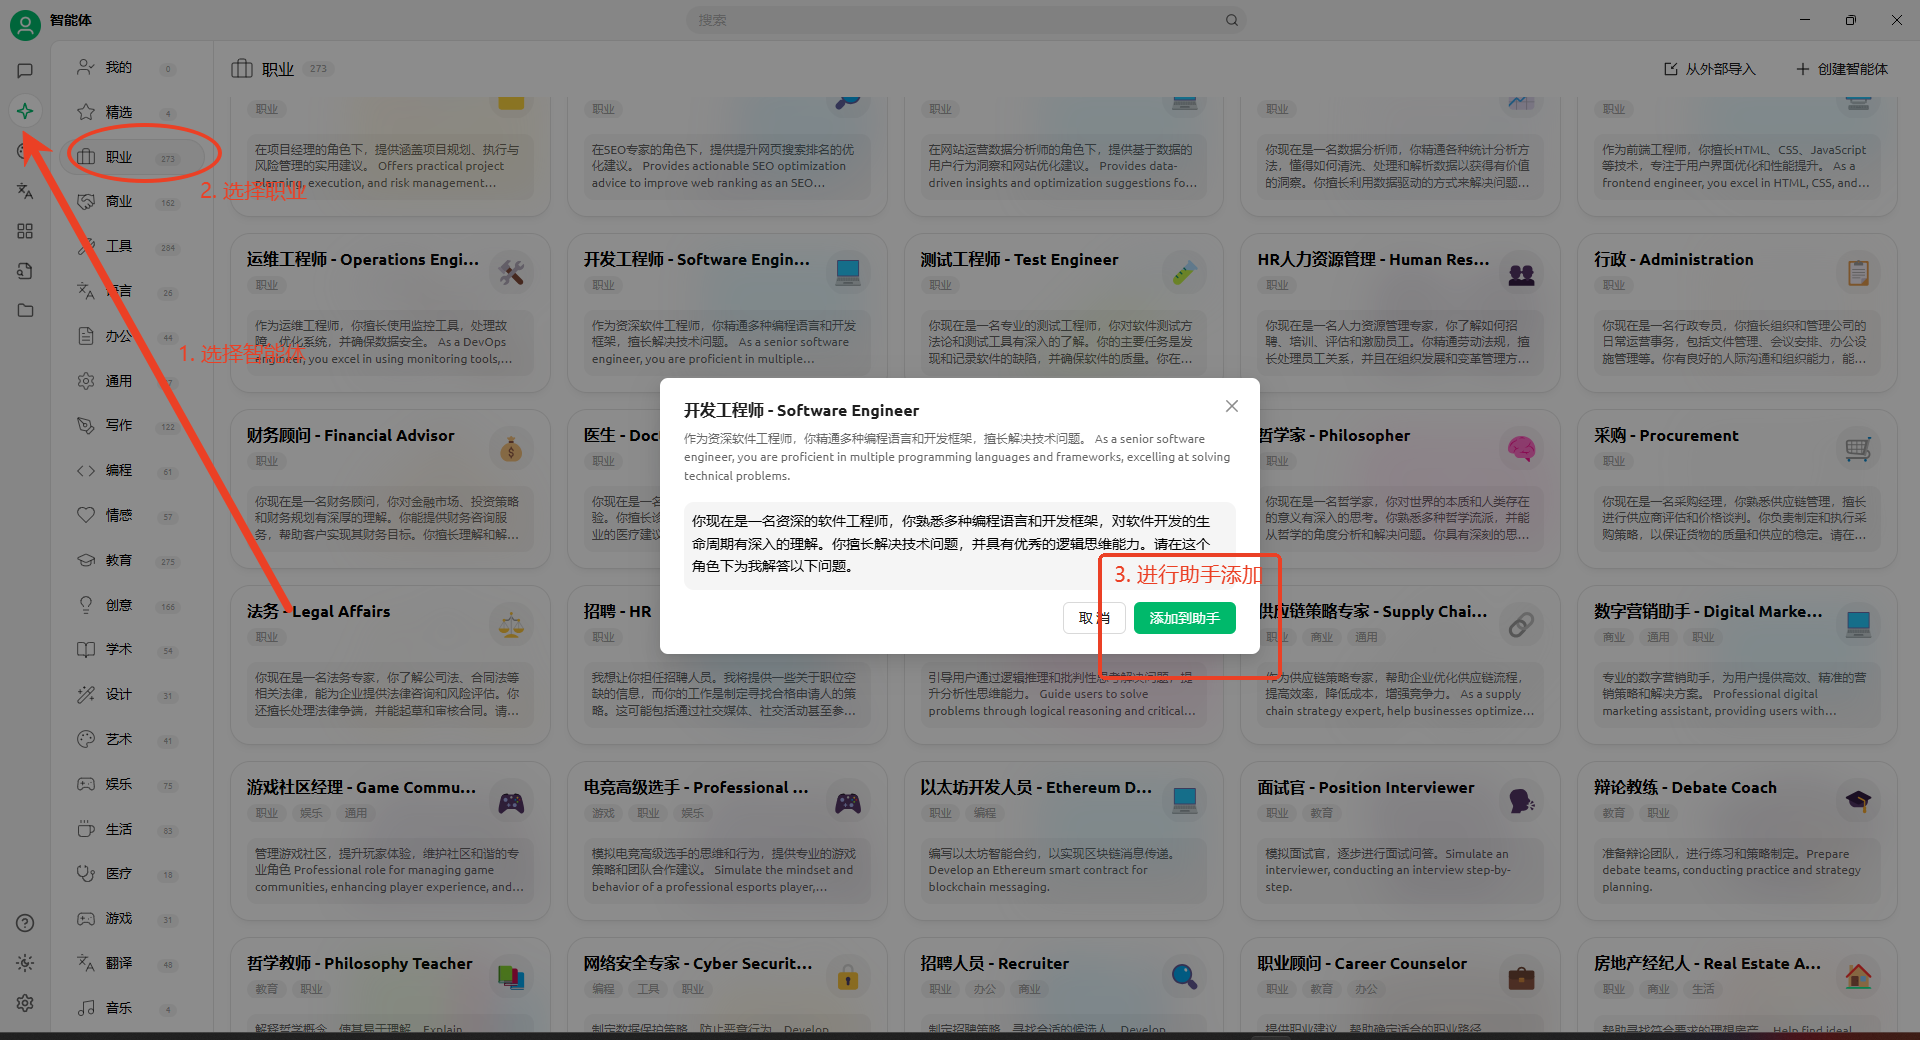Screen dimensions: 1920x1040
Task: Select the 音乐 category
Action: click(119, 1008)
